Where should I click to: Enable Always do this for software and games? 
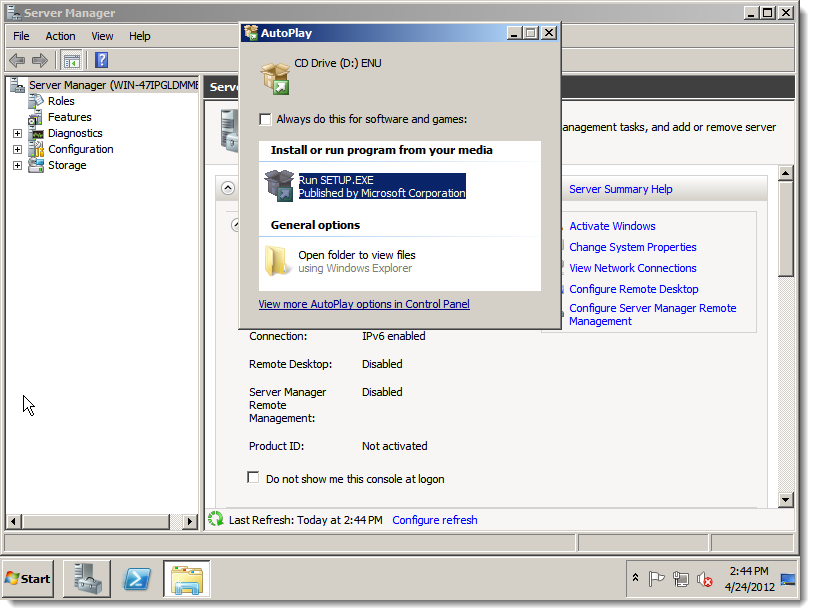(x=266, y=120)
